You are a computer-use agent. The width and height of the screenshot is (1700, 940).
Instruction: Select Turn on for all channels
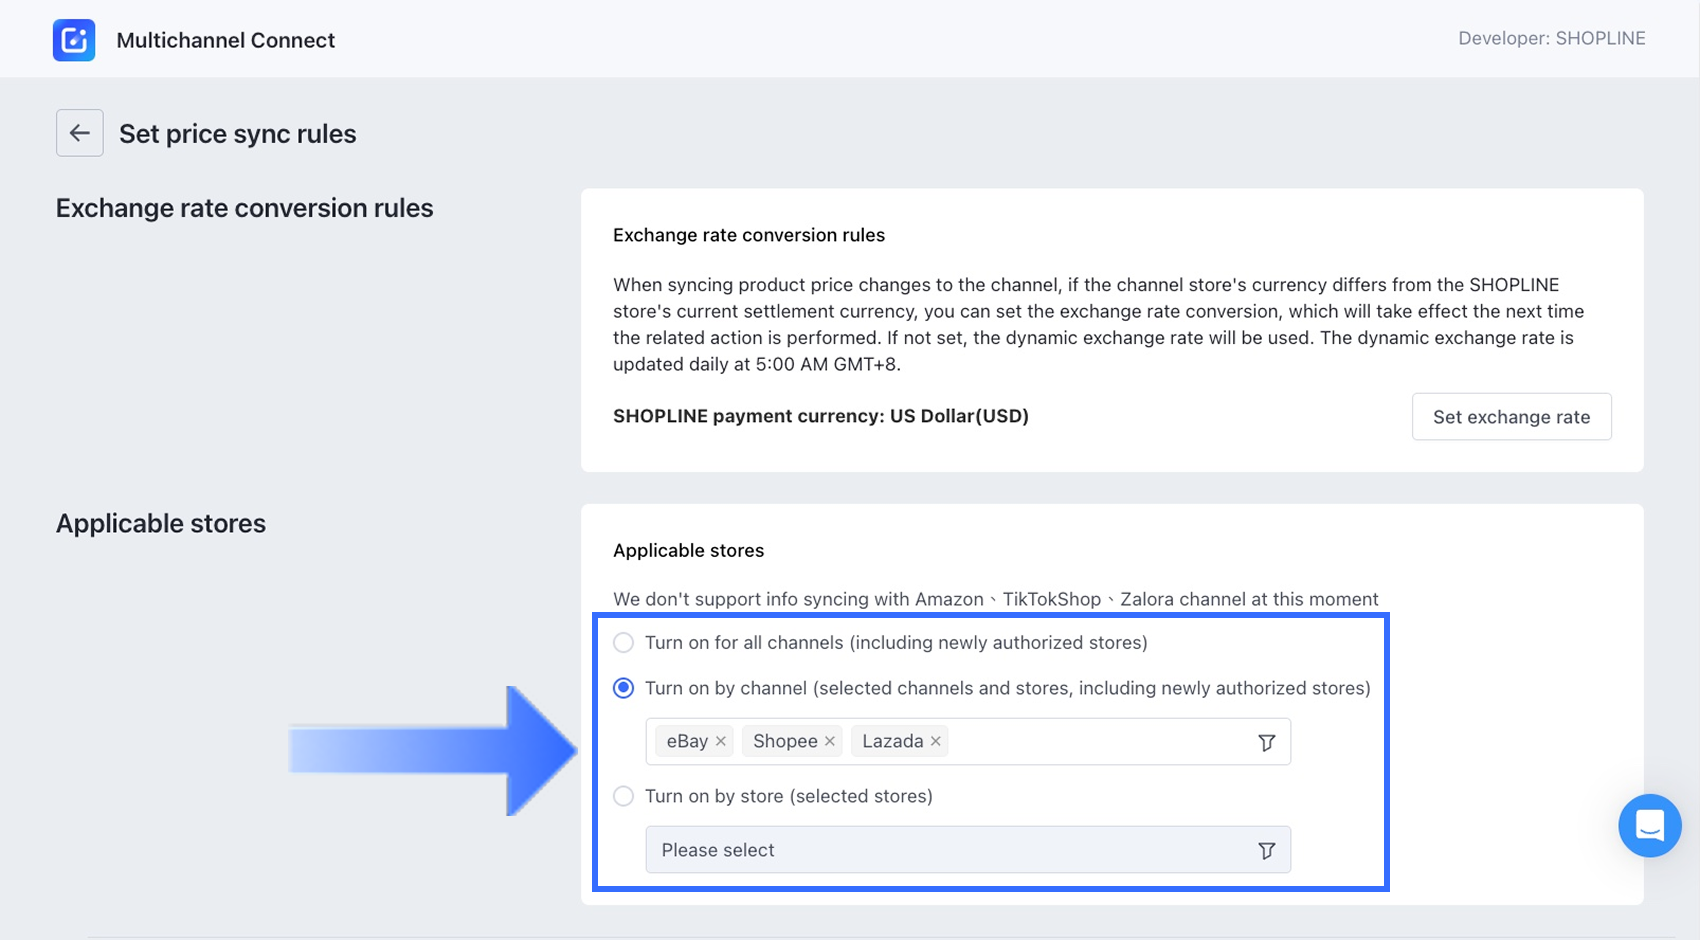[x=624, y=642]
